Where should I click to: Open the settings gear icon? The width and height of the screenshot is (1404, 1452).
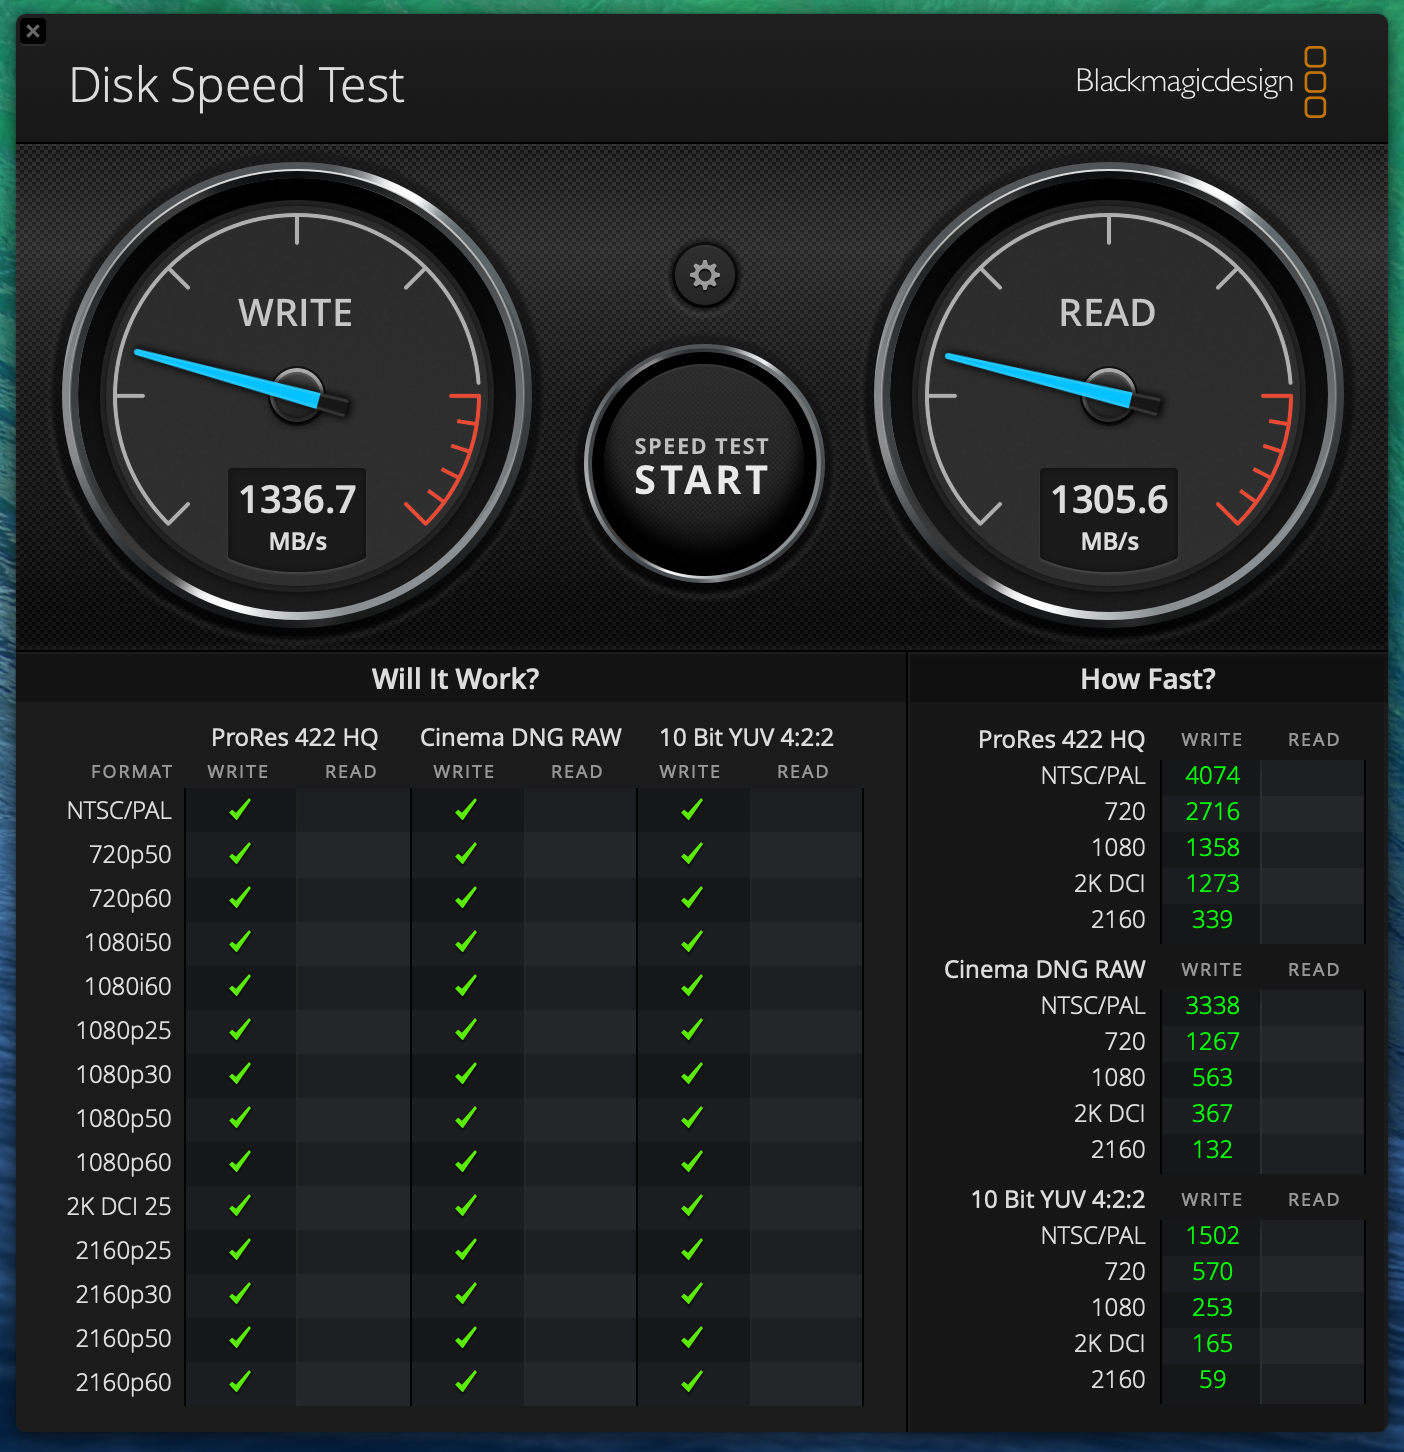705,275
